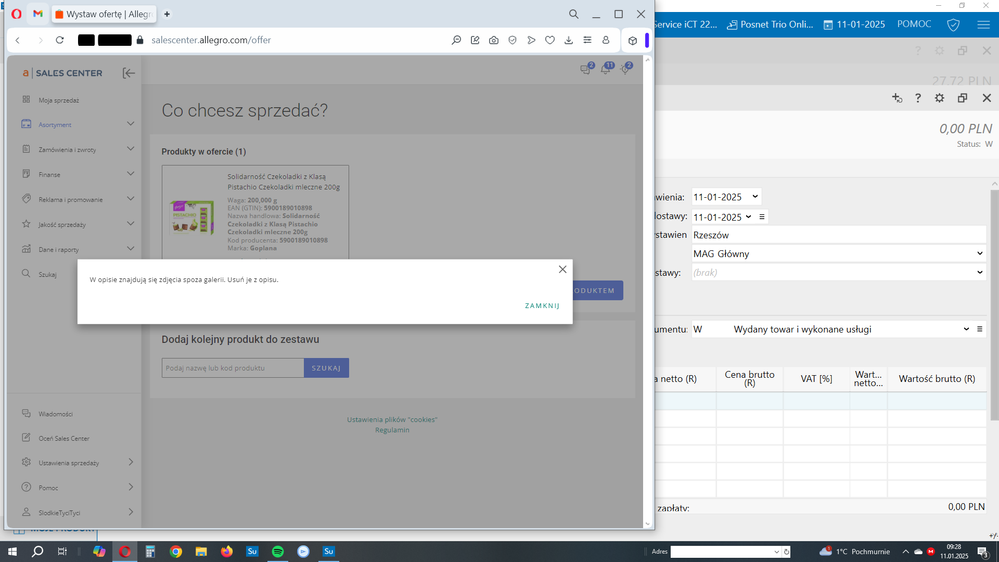Close the description warning dialog with X

562,270
